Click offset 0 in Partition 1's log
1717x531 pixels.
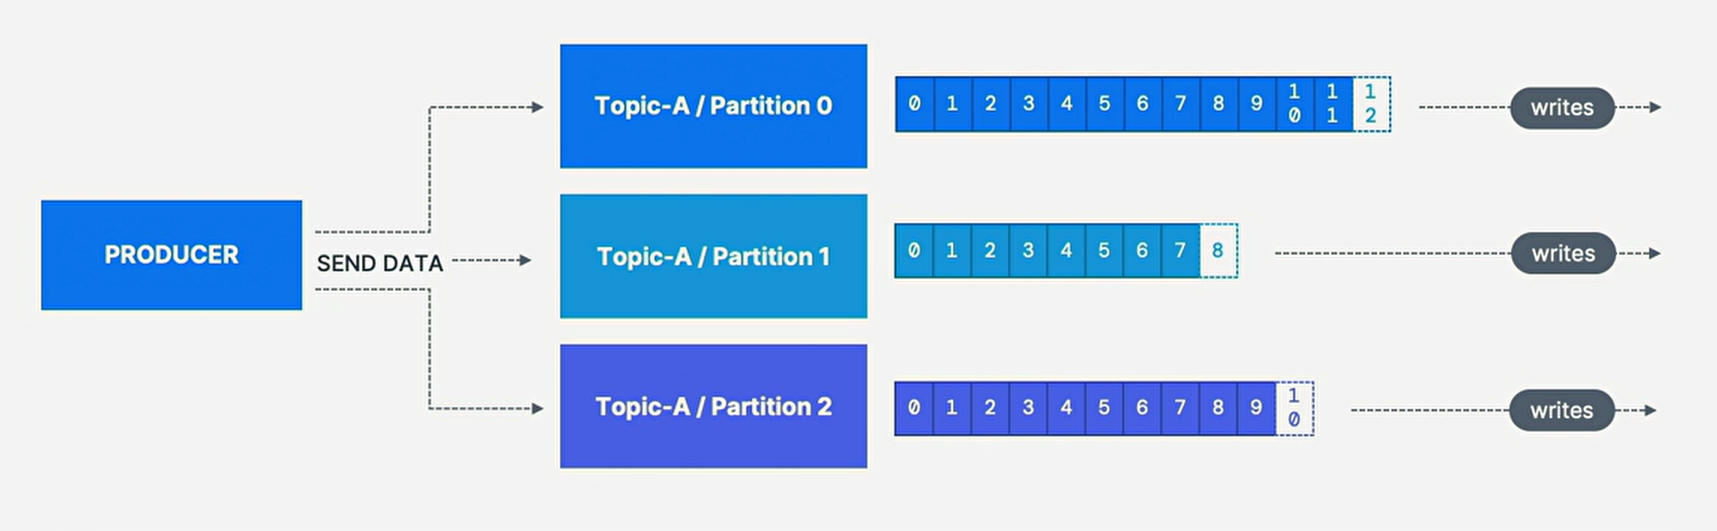914,251
